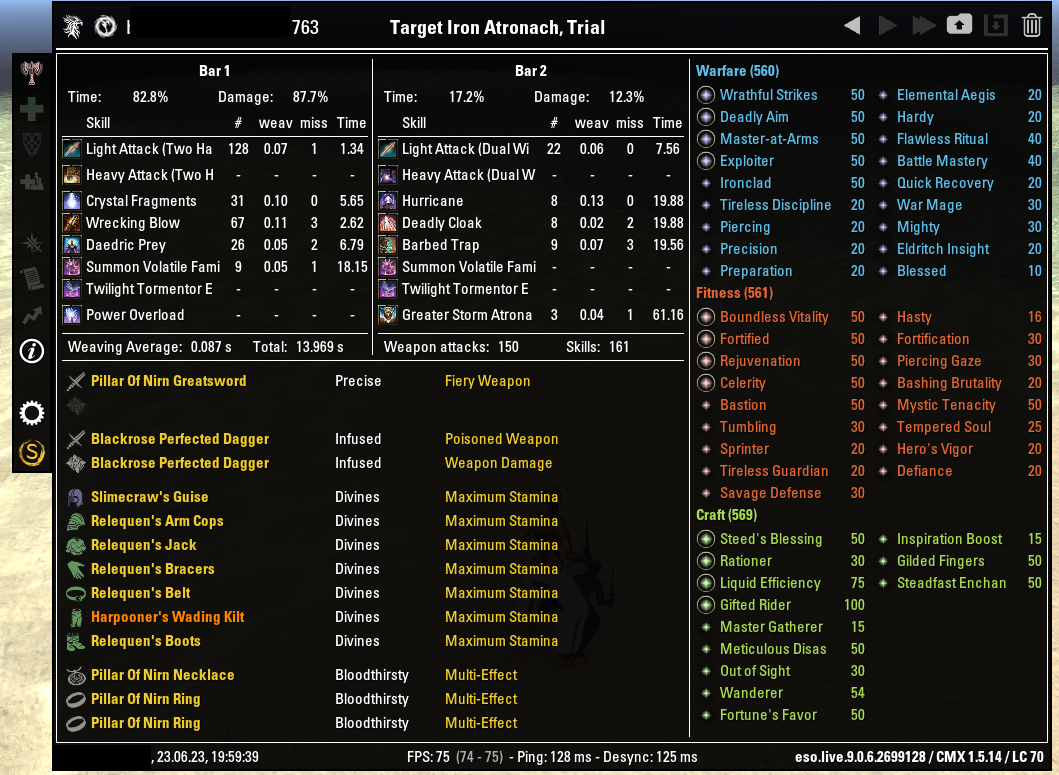Click Fortune's Favor champion skill

pos(769,715)
